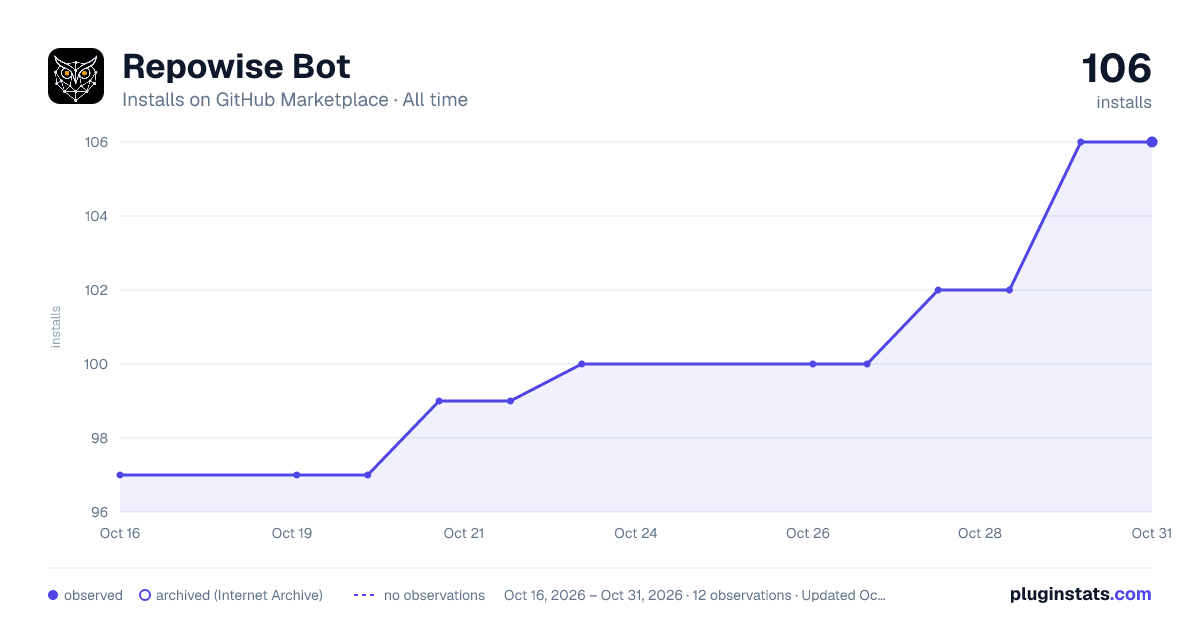
Task: Click the 102 y-axis label
Action: click(x=96, y=290)
